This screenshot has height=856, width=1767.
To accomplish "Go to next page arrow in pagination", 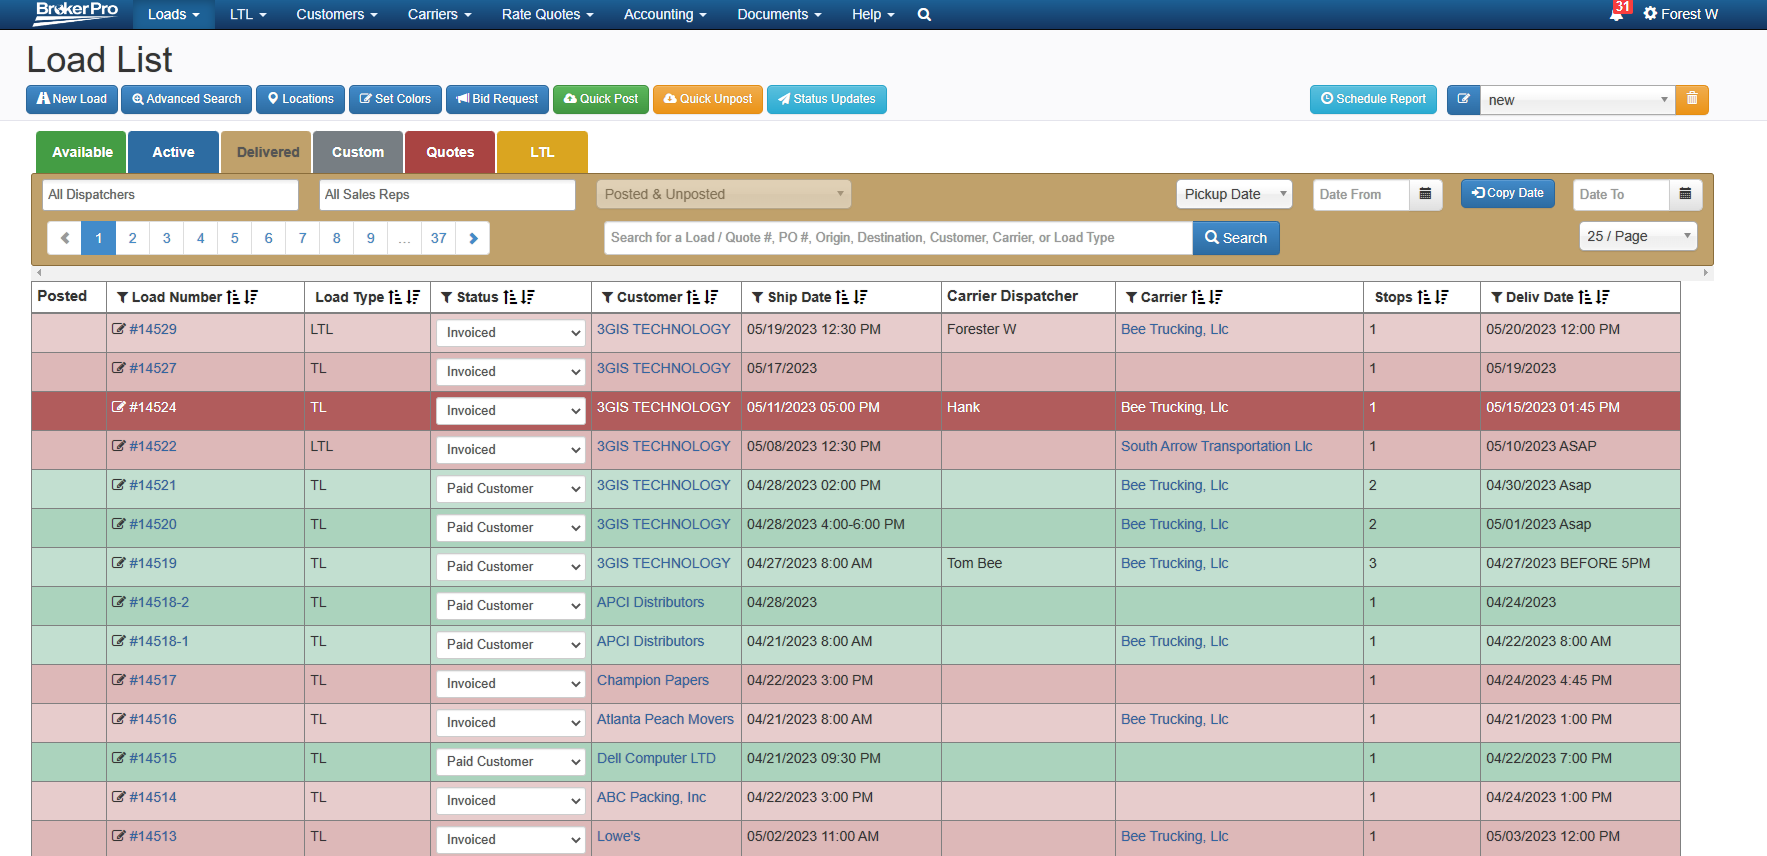I will 473,238.
